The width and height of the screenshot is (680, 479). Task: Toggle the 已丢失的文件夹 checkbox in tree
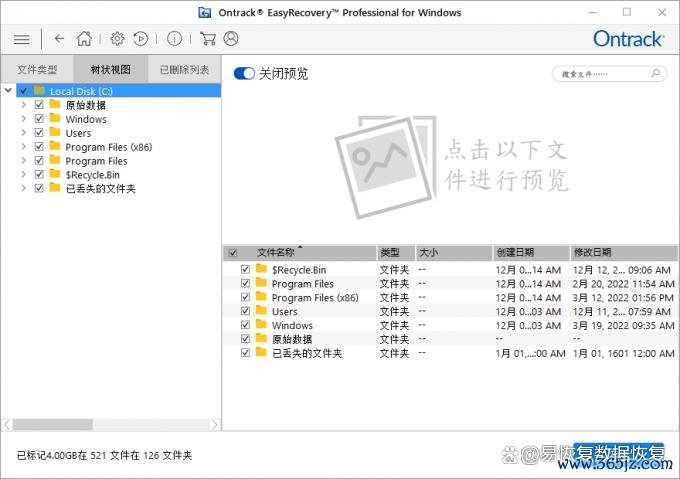39,188
